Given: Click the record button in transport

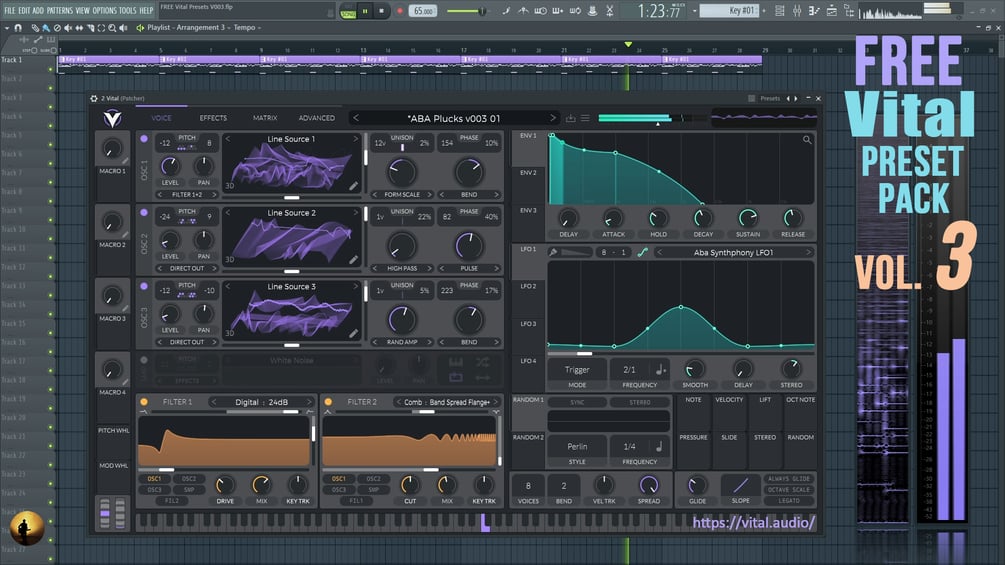Looking at the screenshot, I should point(399,11).
